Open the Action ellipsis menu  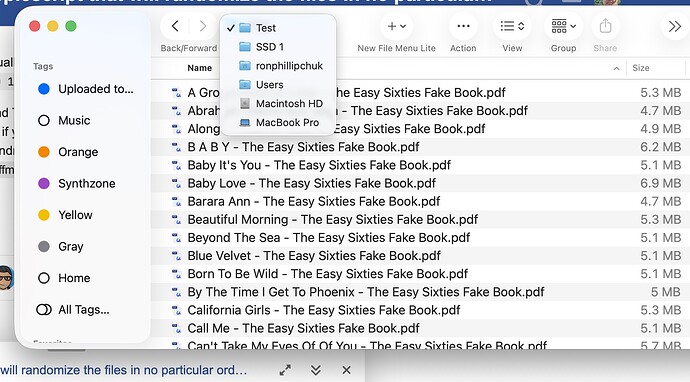(463, 26)
